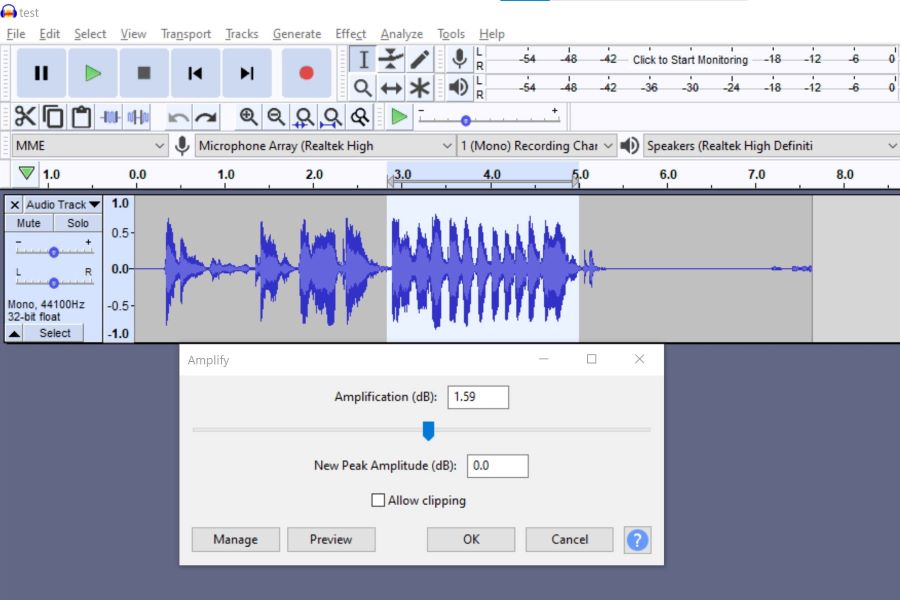The width and height of the screenshot is (900, 600).
Task: Open the Help menu
Action: coord(492,34)
